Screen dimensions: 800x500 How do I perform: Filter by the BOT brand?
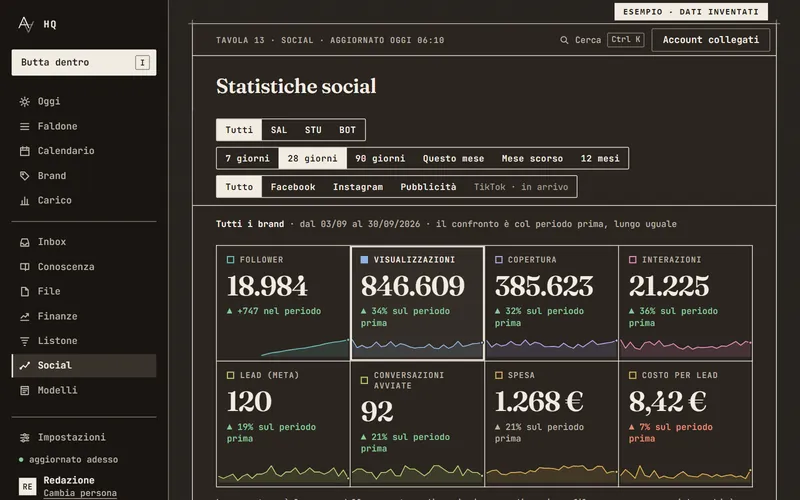click(x=347, y=130)
